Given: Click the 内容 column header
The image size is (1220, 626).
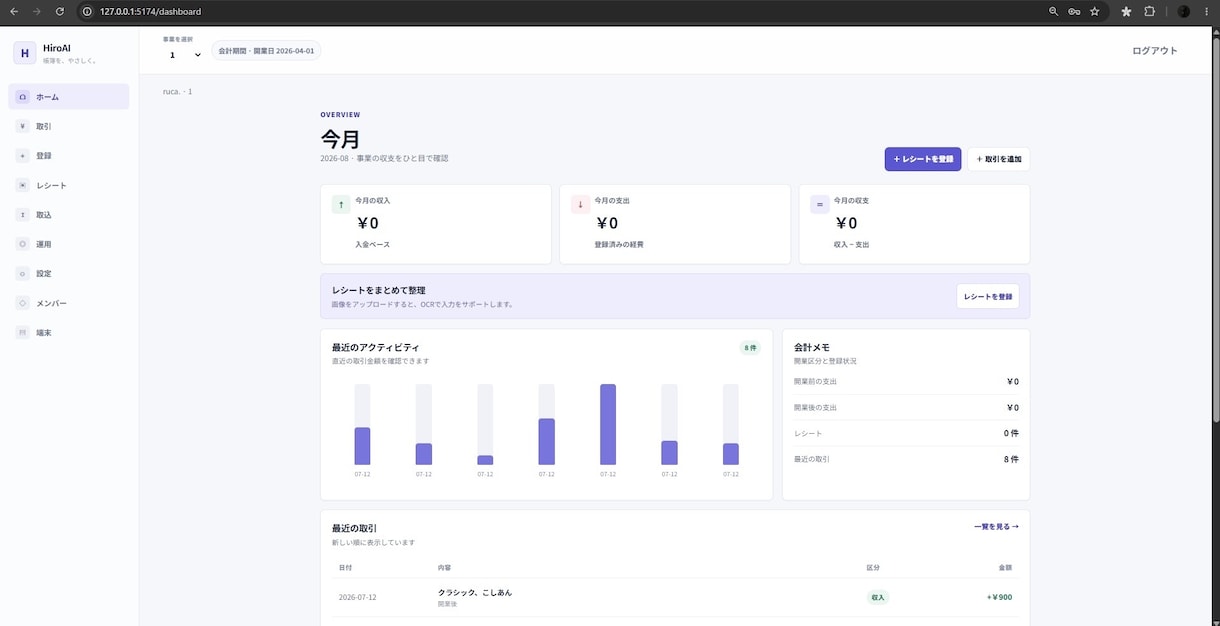Looking at the screenshot, I should point(444,567).
